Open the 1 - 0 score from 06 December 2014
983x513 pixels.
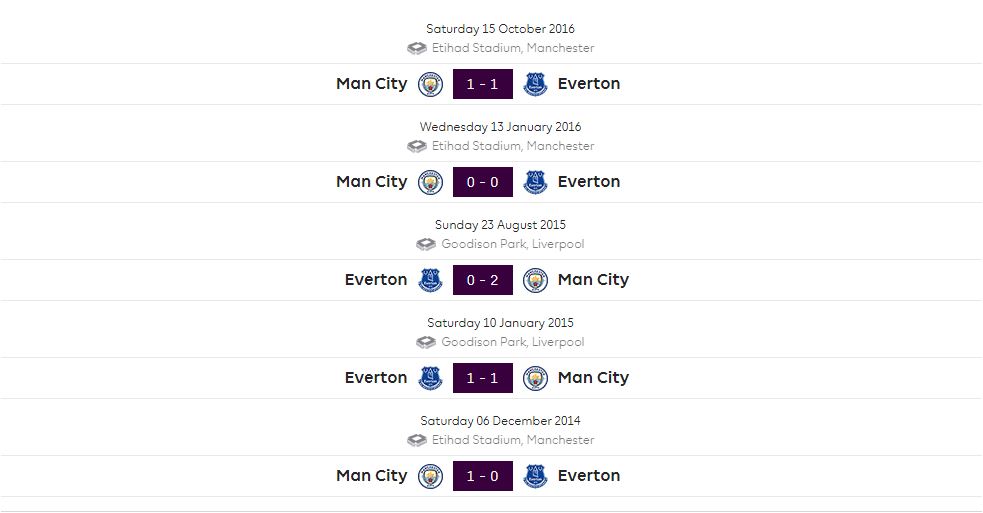coord(483,476)
